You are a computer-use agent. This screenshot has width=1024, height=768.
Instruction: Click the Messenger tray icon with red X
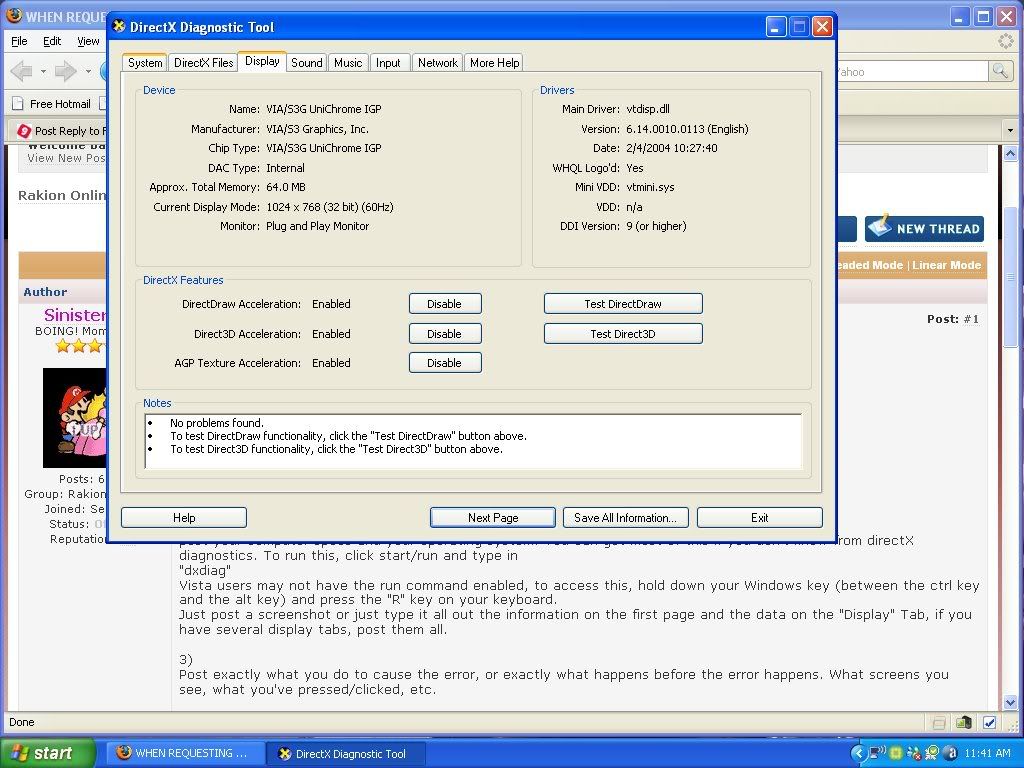pos(914,753)
